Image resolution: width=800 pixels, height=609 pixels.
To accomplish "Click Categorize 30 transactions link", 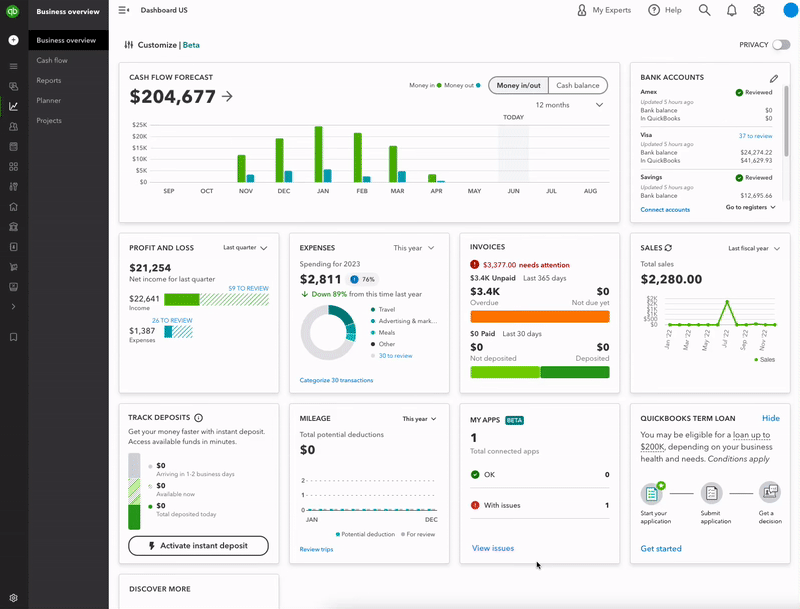I will 336,380.
